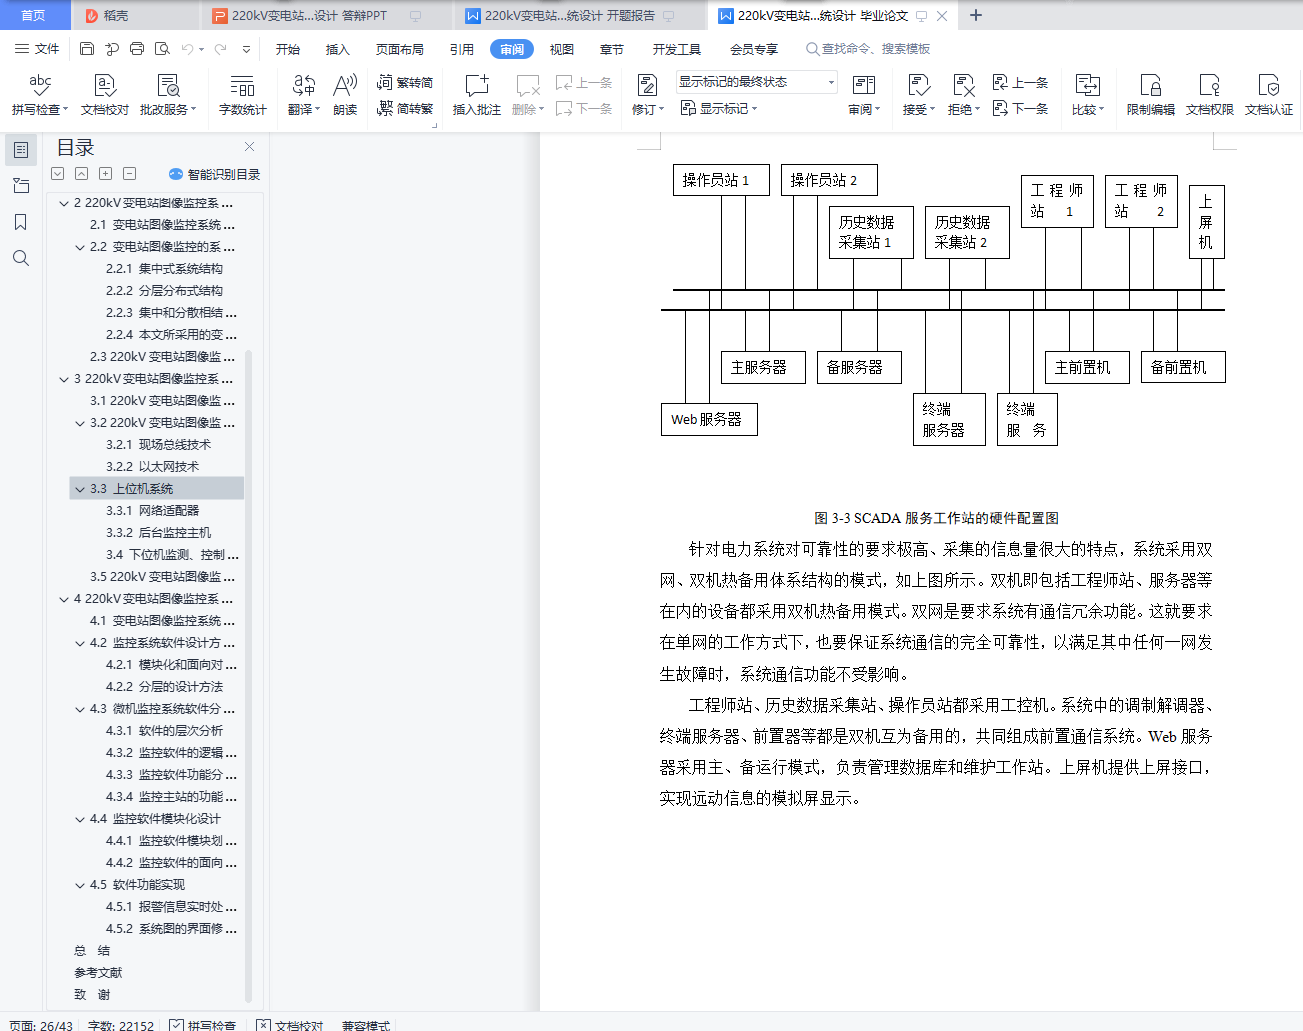Image resolution: width=1303 pixels, height=1031 pixels.
Task: Convert text using 简转繁
Action: [405, 109]
